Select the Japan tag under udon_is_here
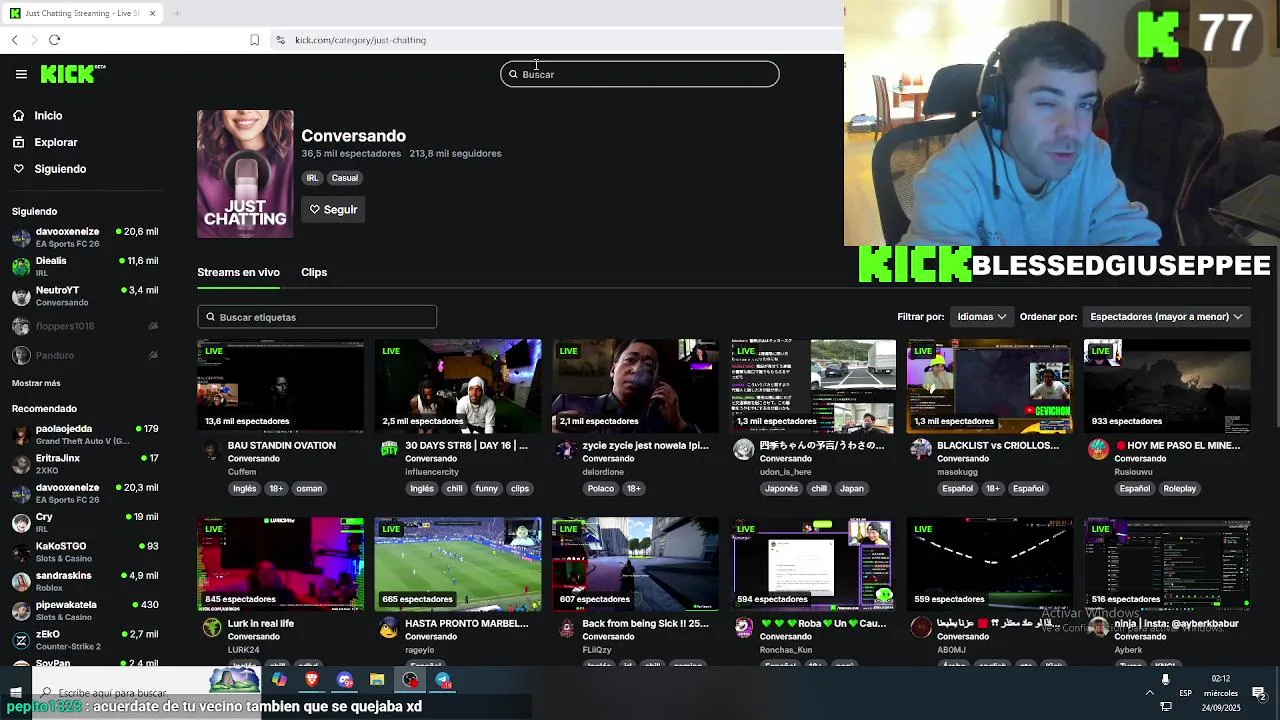The height and width of the screenshot is (720, 1280). [x=852, y=489]
